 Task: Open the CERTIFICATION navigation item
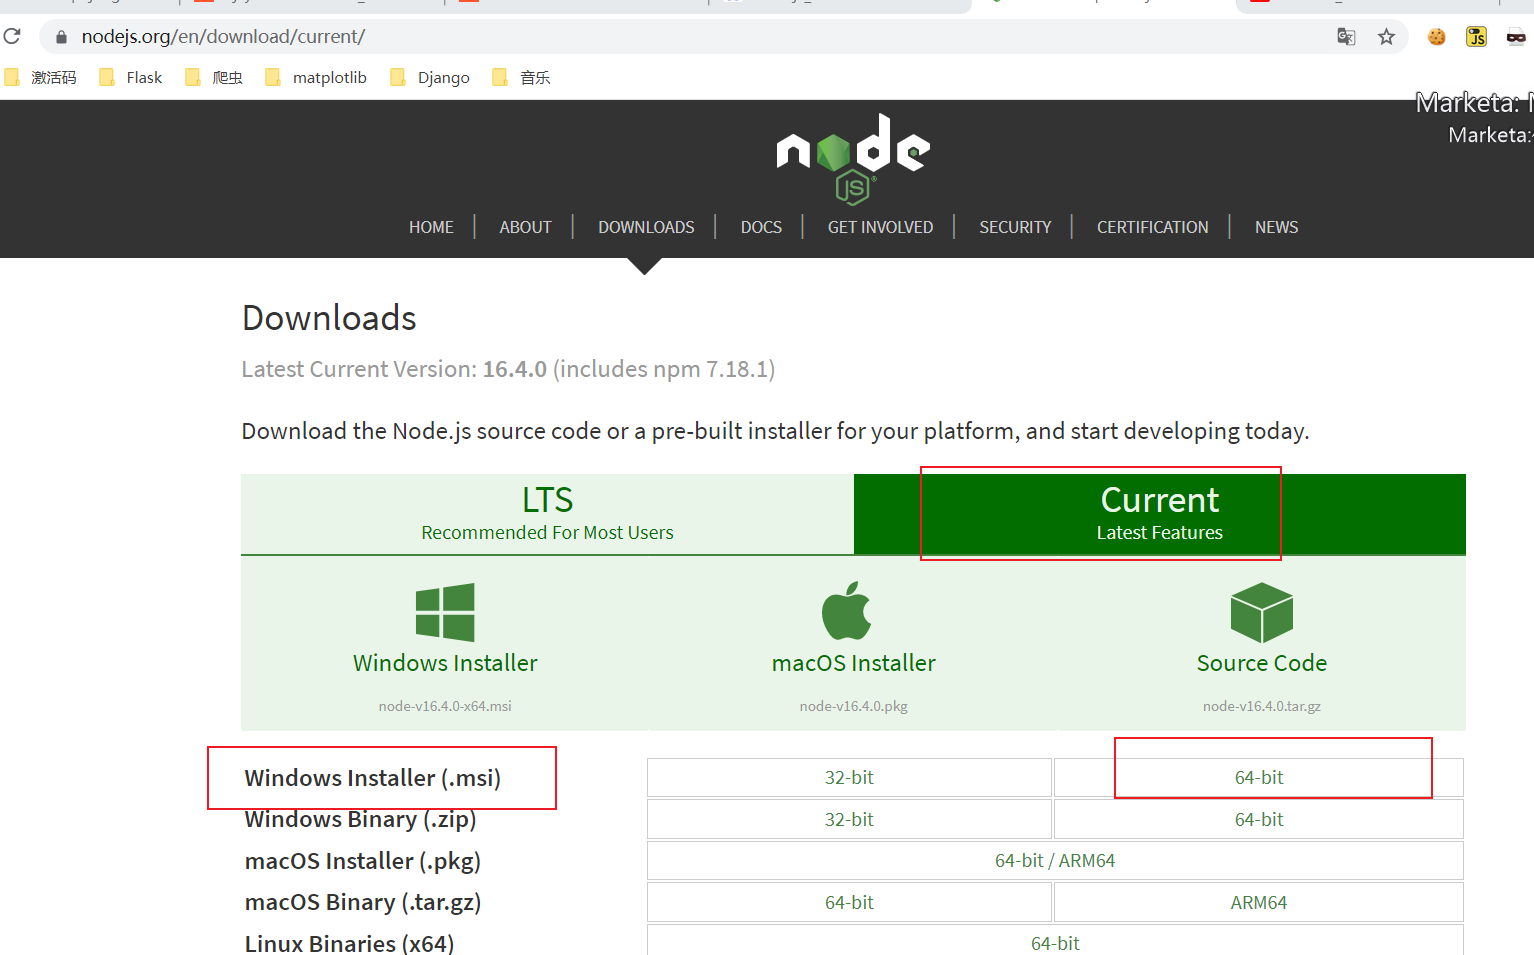click(x=1152, y=227)
